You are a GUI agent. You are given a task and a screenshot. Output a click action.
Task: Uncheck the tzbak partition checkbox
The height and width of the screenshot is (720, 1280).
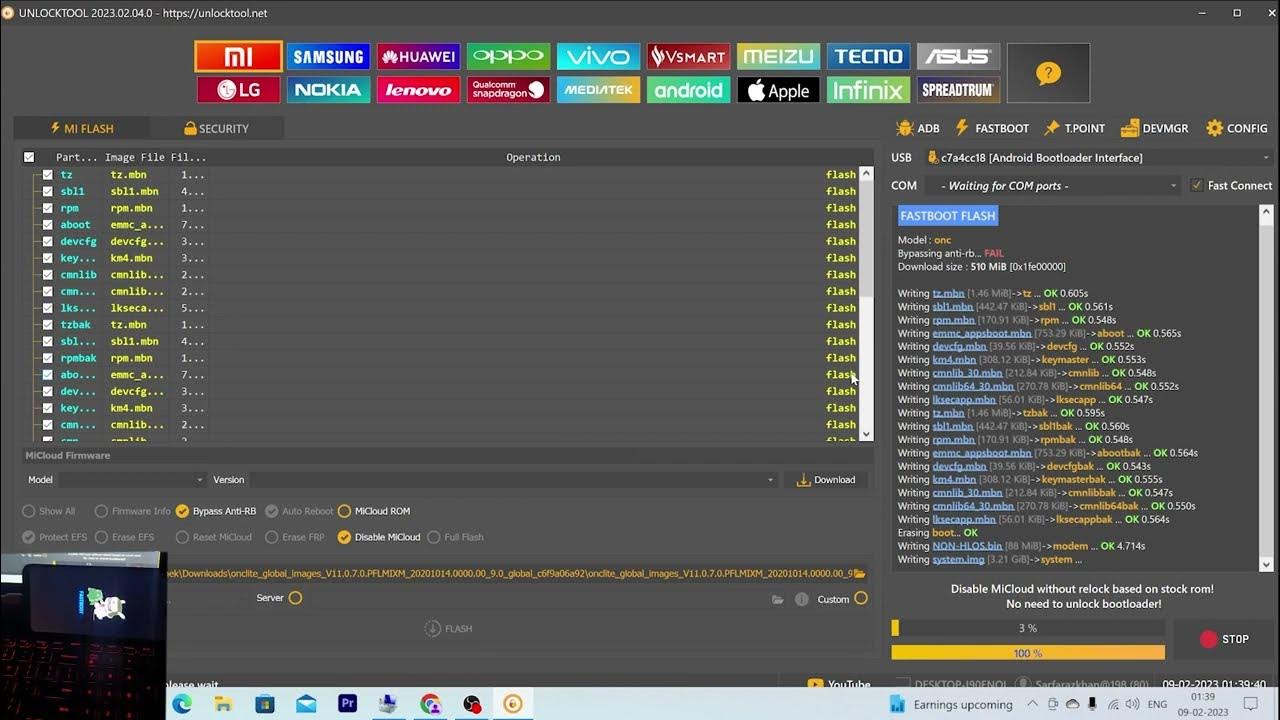pyautogui.click(x=47, y=325)
